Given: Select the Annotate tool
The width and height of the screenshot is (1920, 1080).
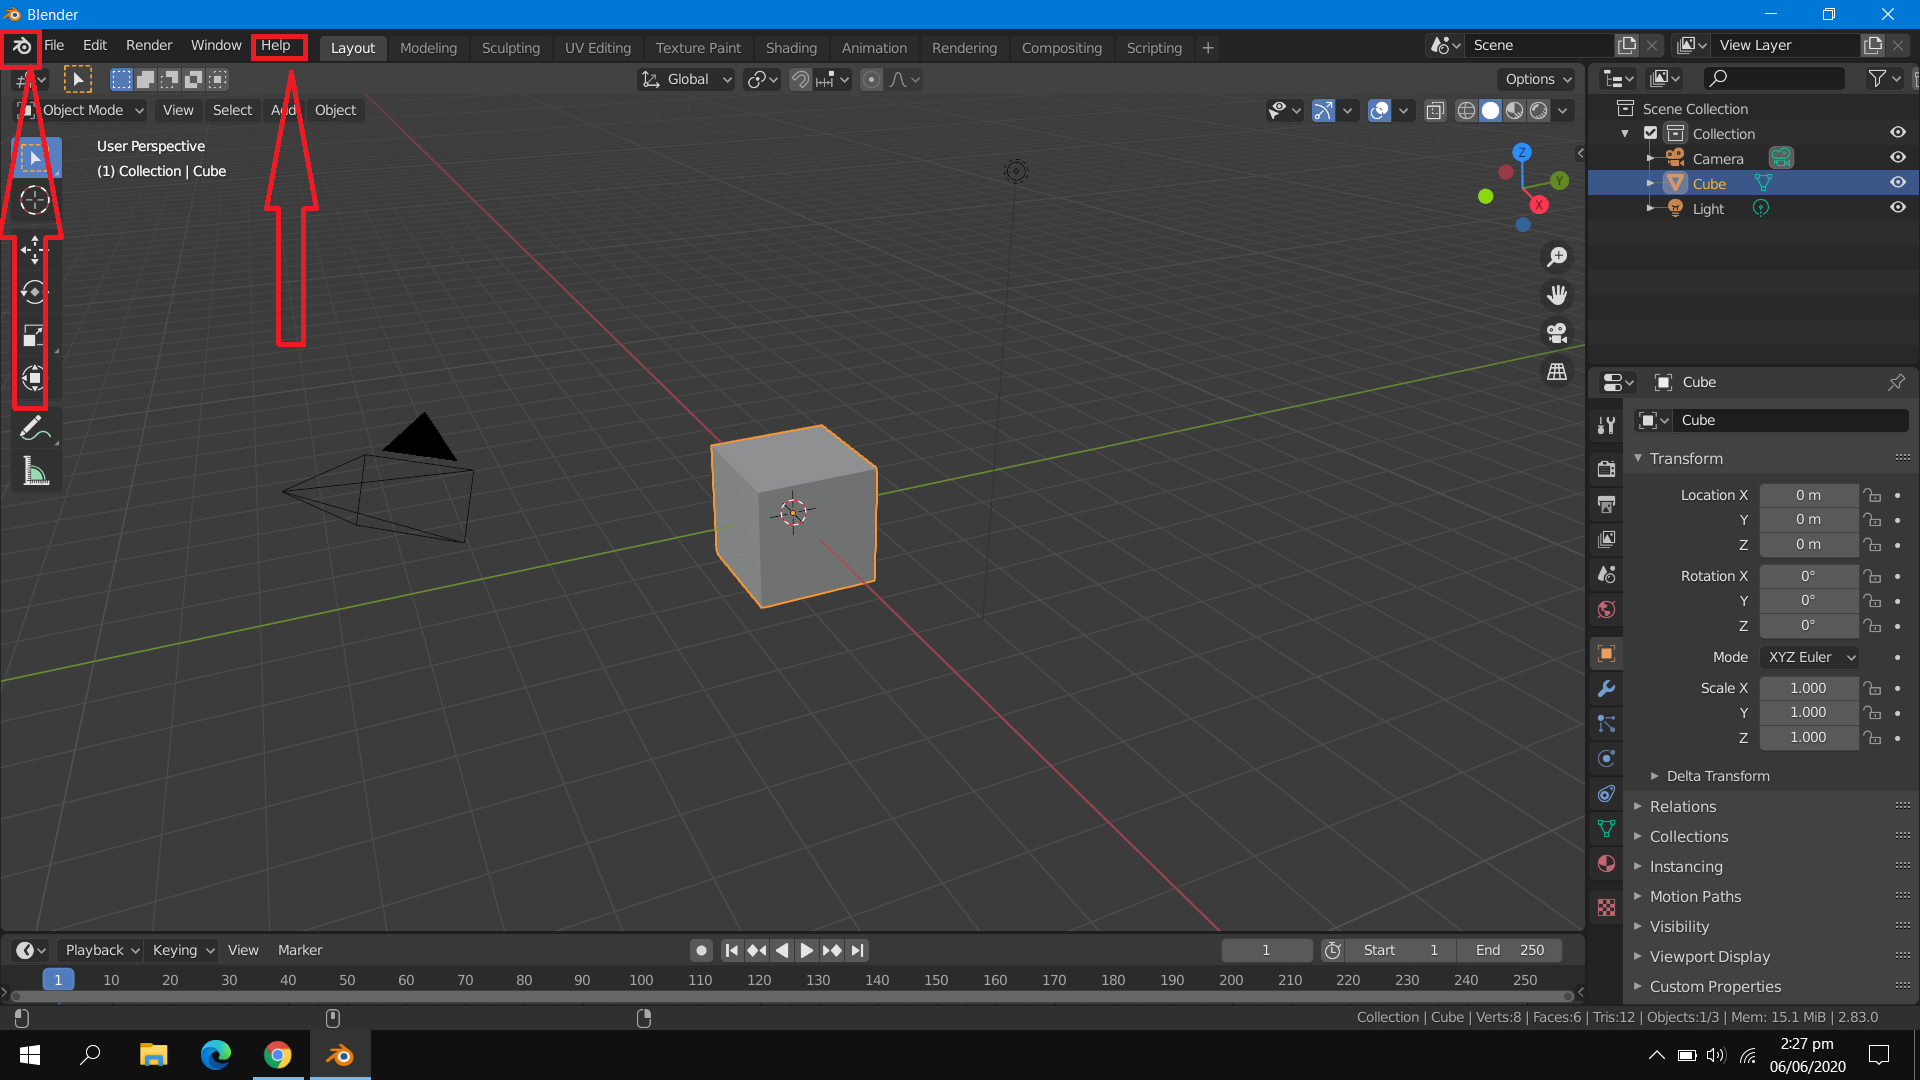Looking at the screenshot, I should 35,428.
